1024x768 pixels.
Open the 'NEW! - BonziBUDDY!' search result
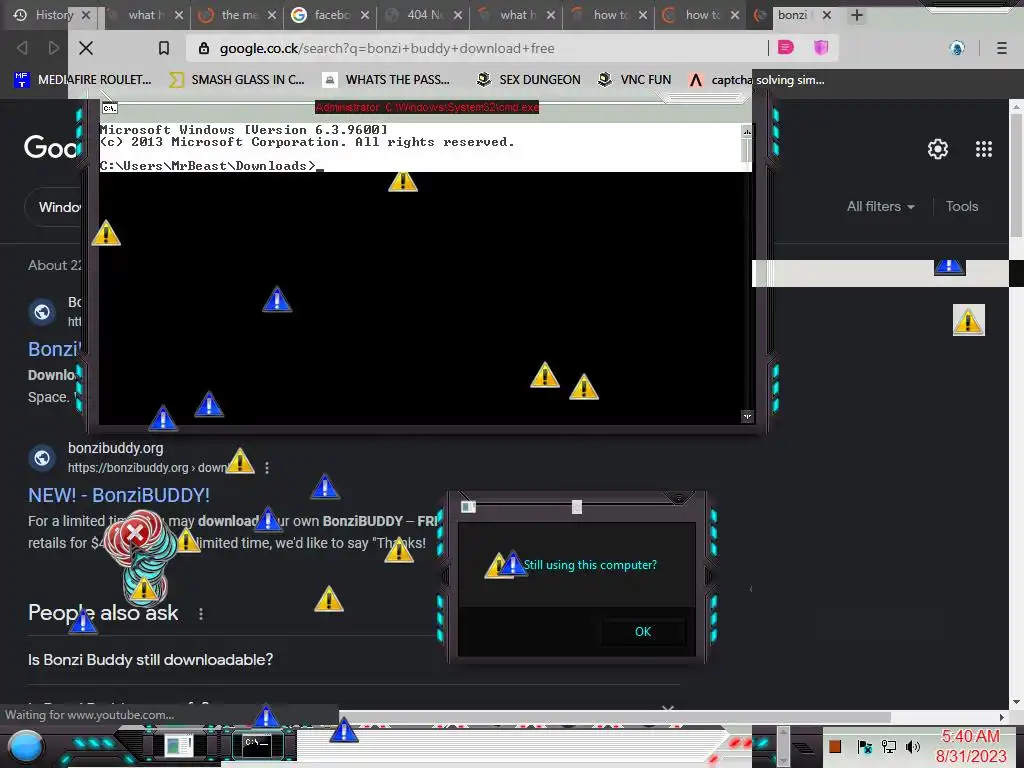coord(119,495)
